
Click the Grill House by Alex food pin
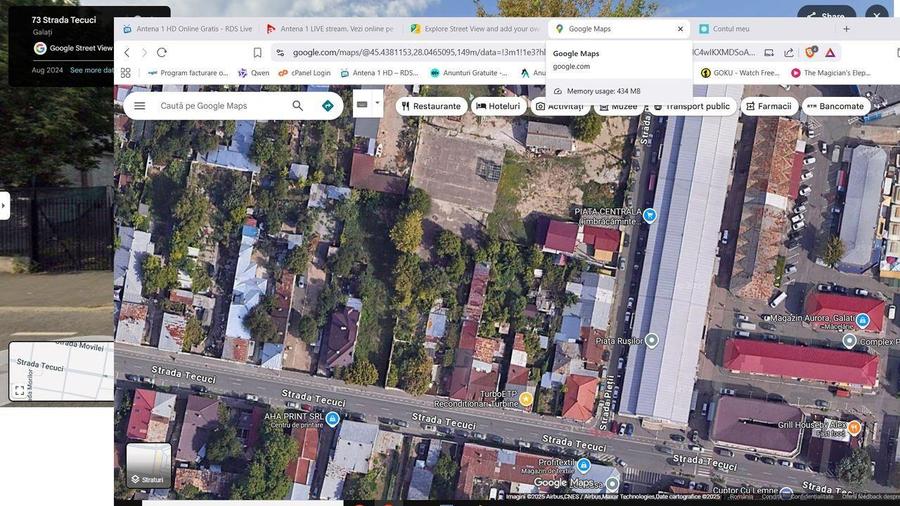coord(854,427)
